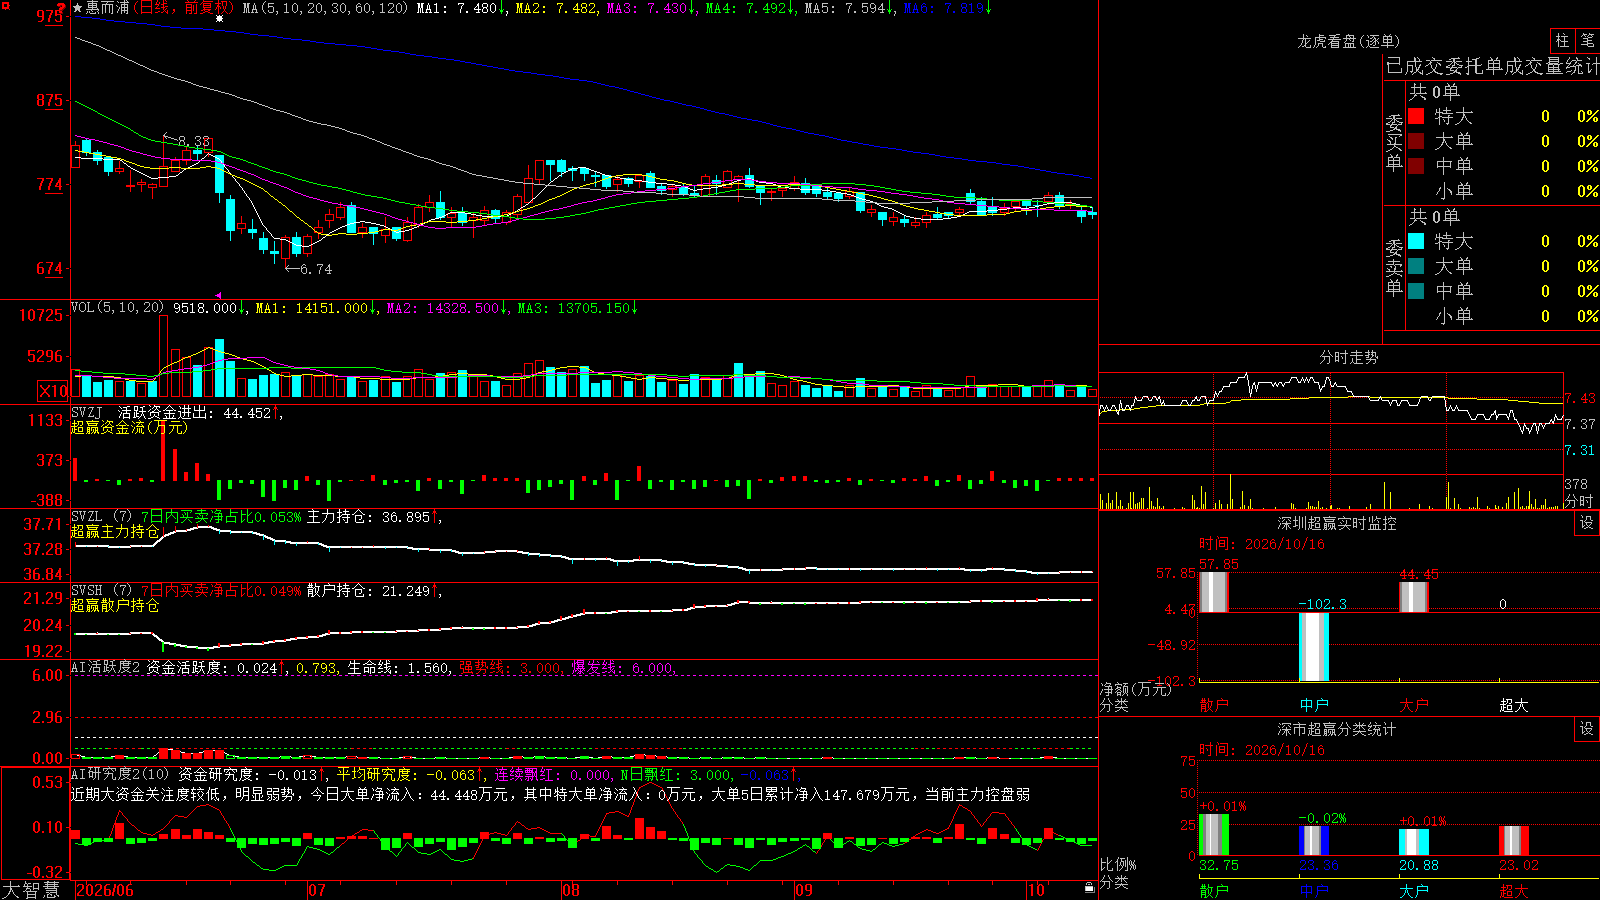The image size is (1600, 900).
Task: Open 设 settings for 深圳超赢实时监控
Action: tap(1587, 523)
